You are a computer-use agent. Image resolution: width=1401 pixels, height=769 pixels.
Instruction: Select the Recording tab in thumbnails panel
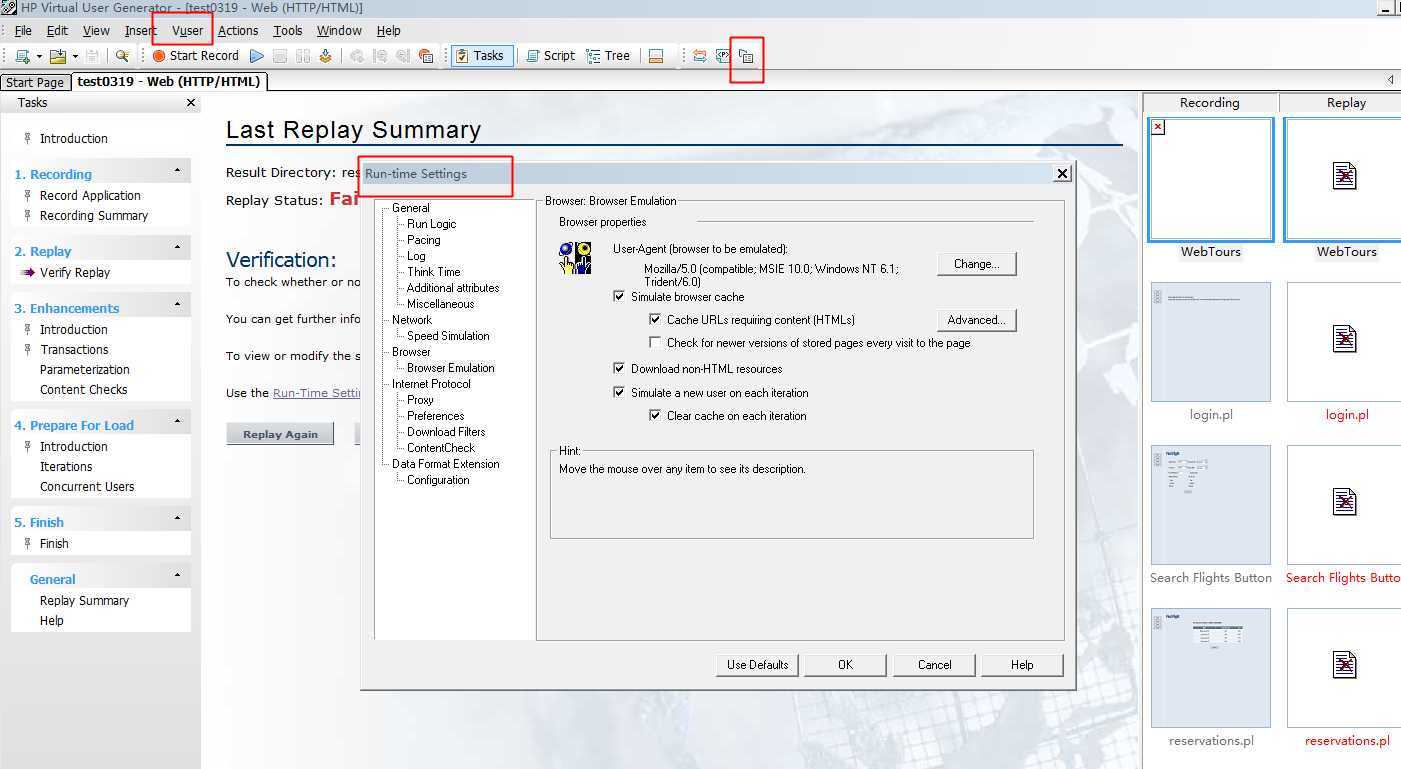pyautogui.click(x=1209, y=103)
